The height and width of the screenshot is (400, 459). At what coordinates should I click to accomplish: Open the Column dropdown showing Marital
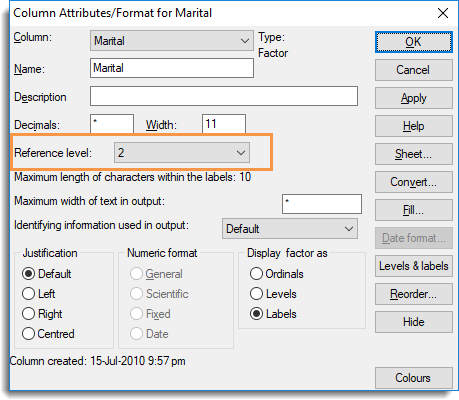(x=171, y=41)
